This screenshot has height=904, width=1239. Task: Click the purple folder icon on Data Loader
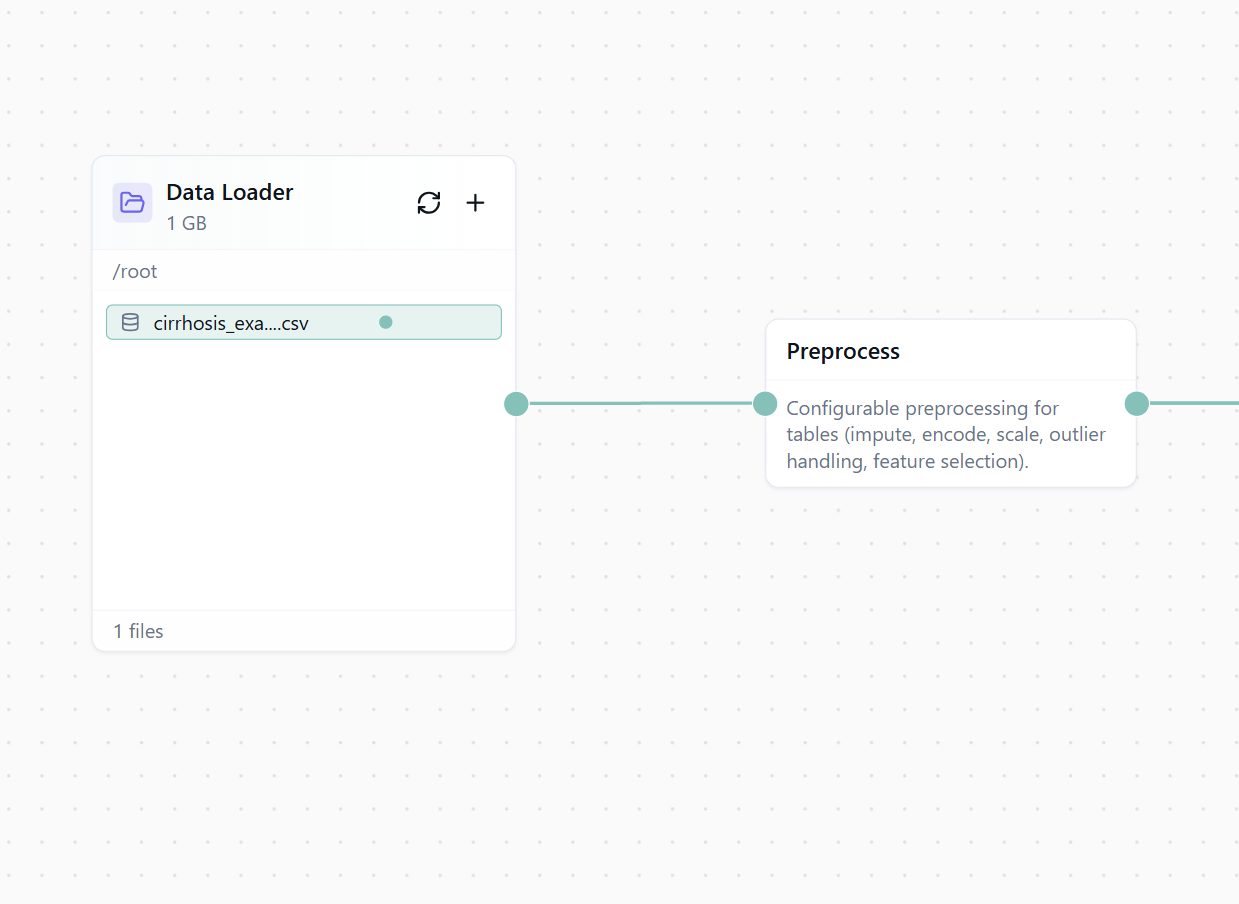[x=132, y=203]
